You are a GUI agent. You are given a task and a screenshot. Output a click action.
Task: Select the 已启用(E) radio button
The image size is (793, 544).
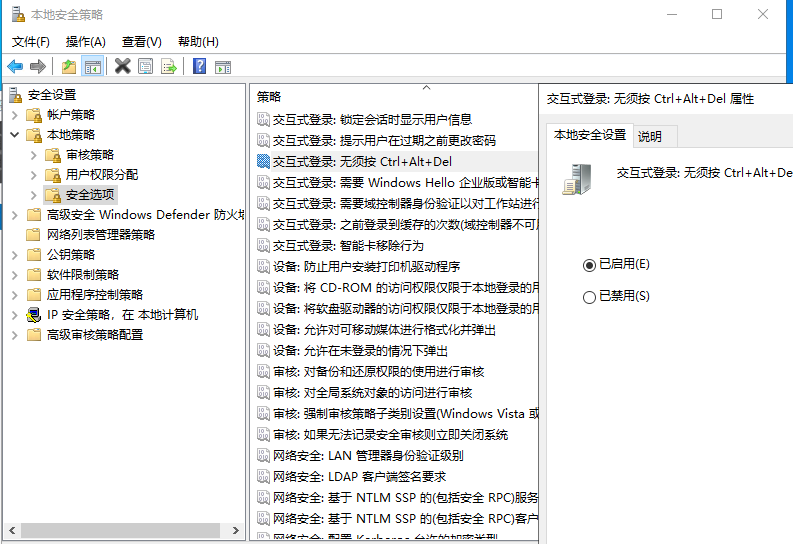pyautogui.click(x=589, y=264)
